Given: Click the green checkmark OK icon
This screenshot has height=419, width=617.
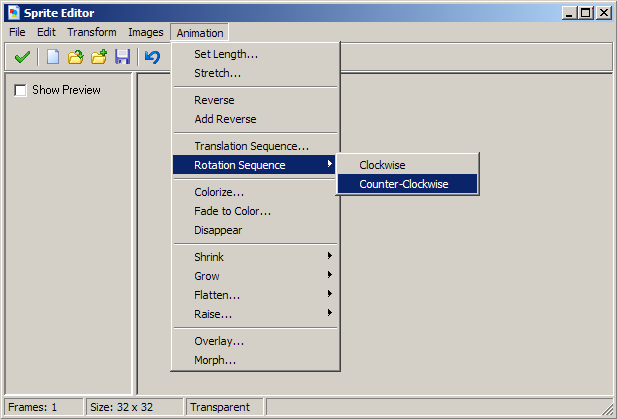Looking at the screenshot, I should (x=22, y=57).
